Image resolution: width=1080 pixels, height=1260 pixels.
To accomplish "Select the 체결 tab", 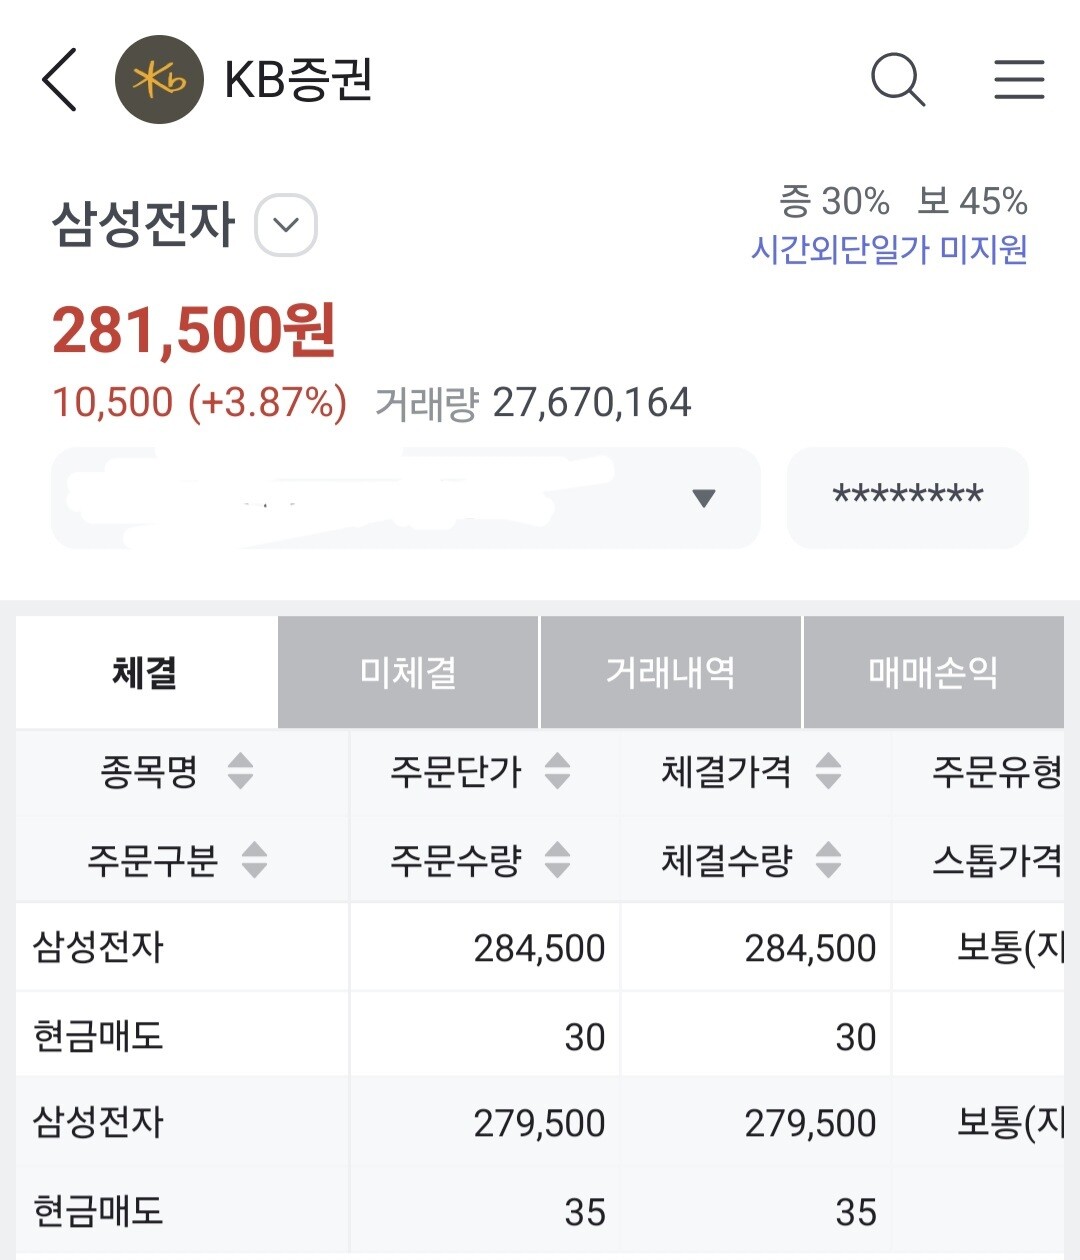I will pyautogui.click(x=146, y=672).
